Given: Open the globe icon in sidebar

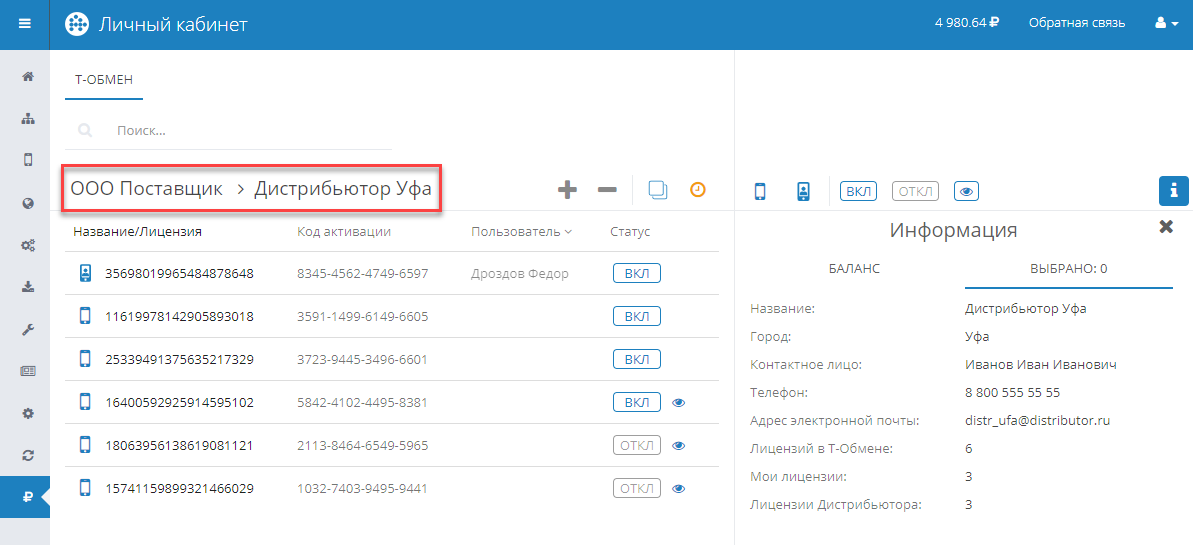Looking at the screenshot, I should (28, 203).
